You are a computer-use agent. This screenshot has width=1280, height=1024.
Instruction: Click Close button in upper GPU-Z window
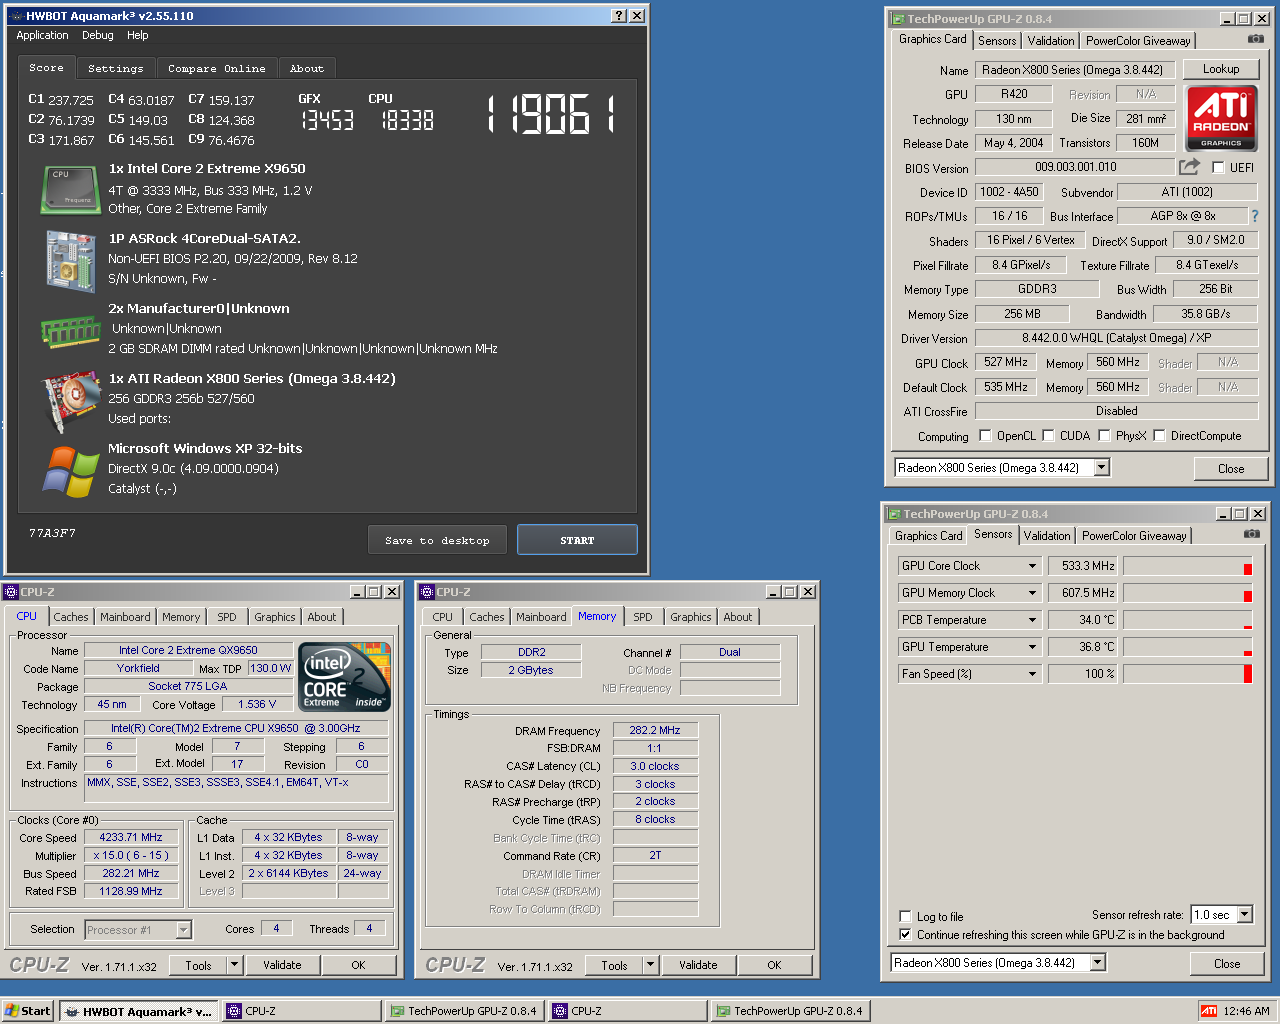pos(1231,468)
